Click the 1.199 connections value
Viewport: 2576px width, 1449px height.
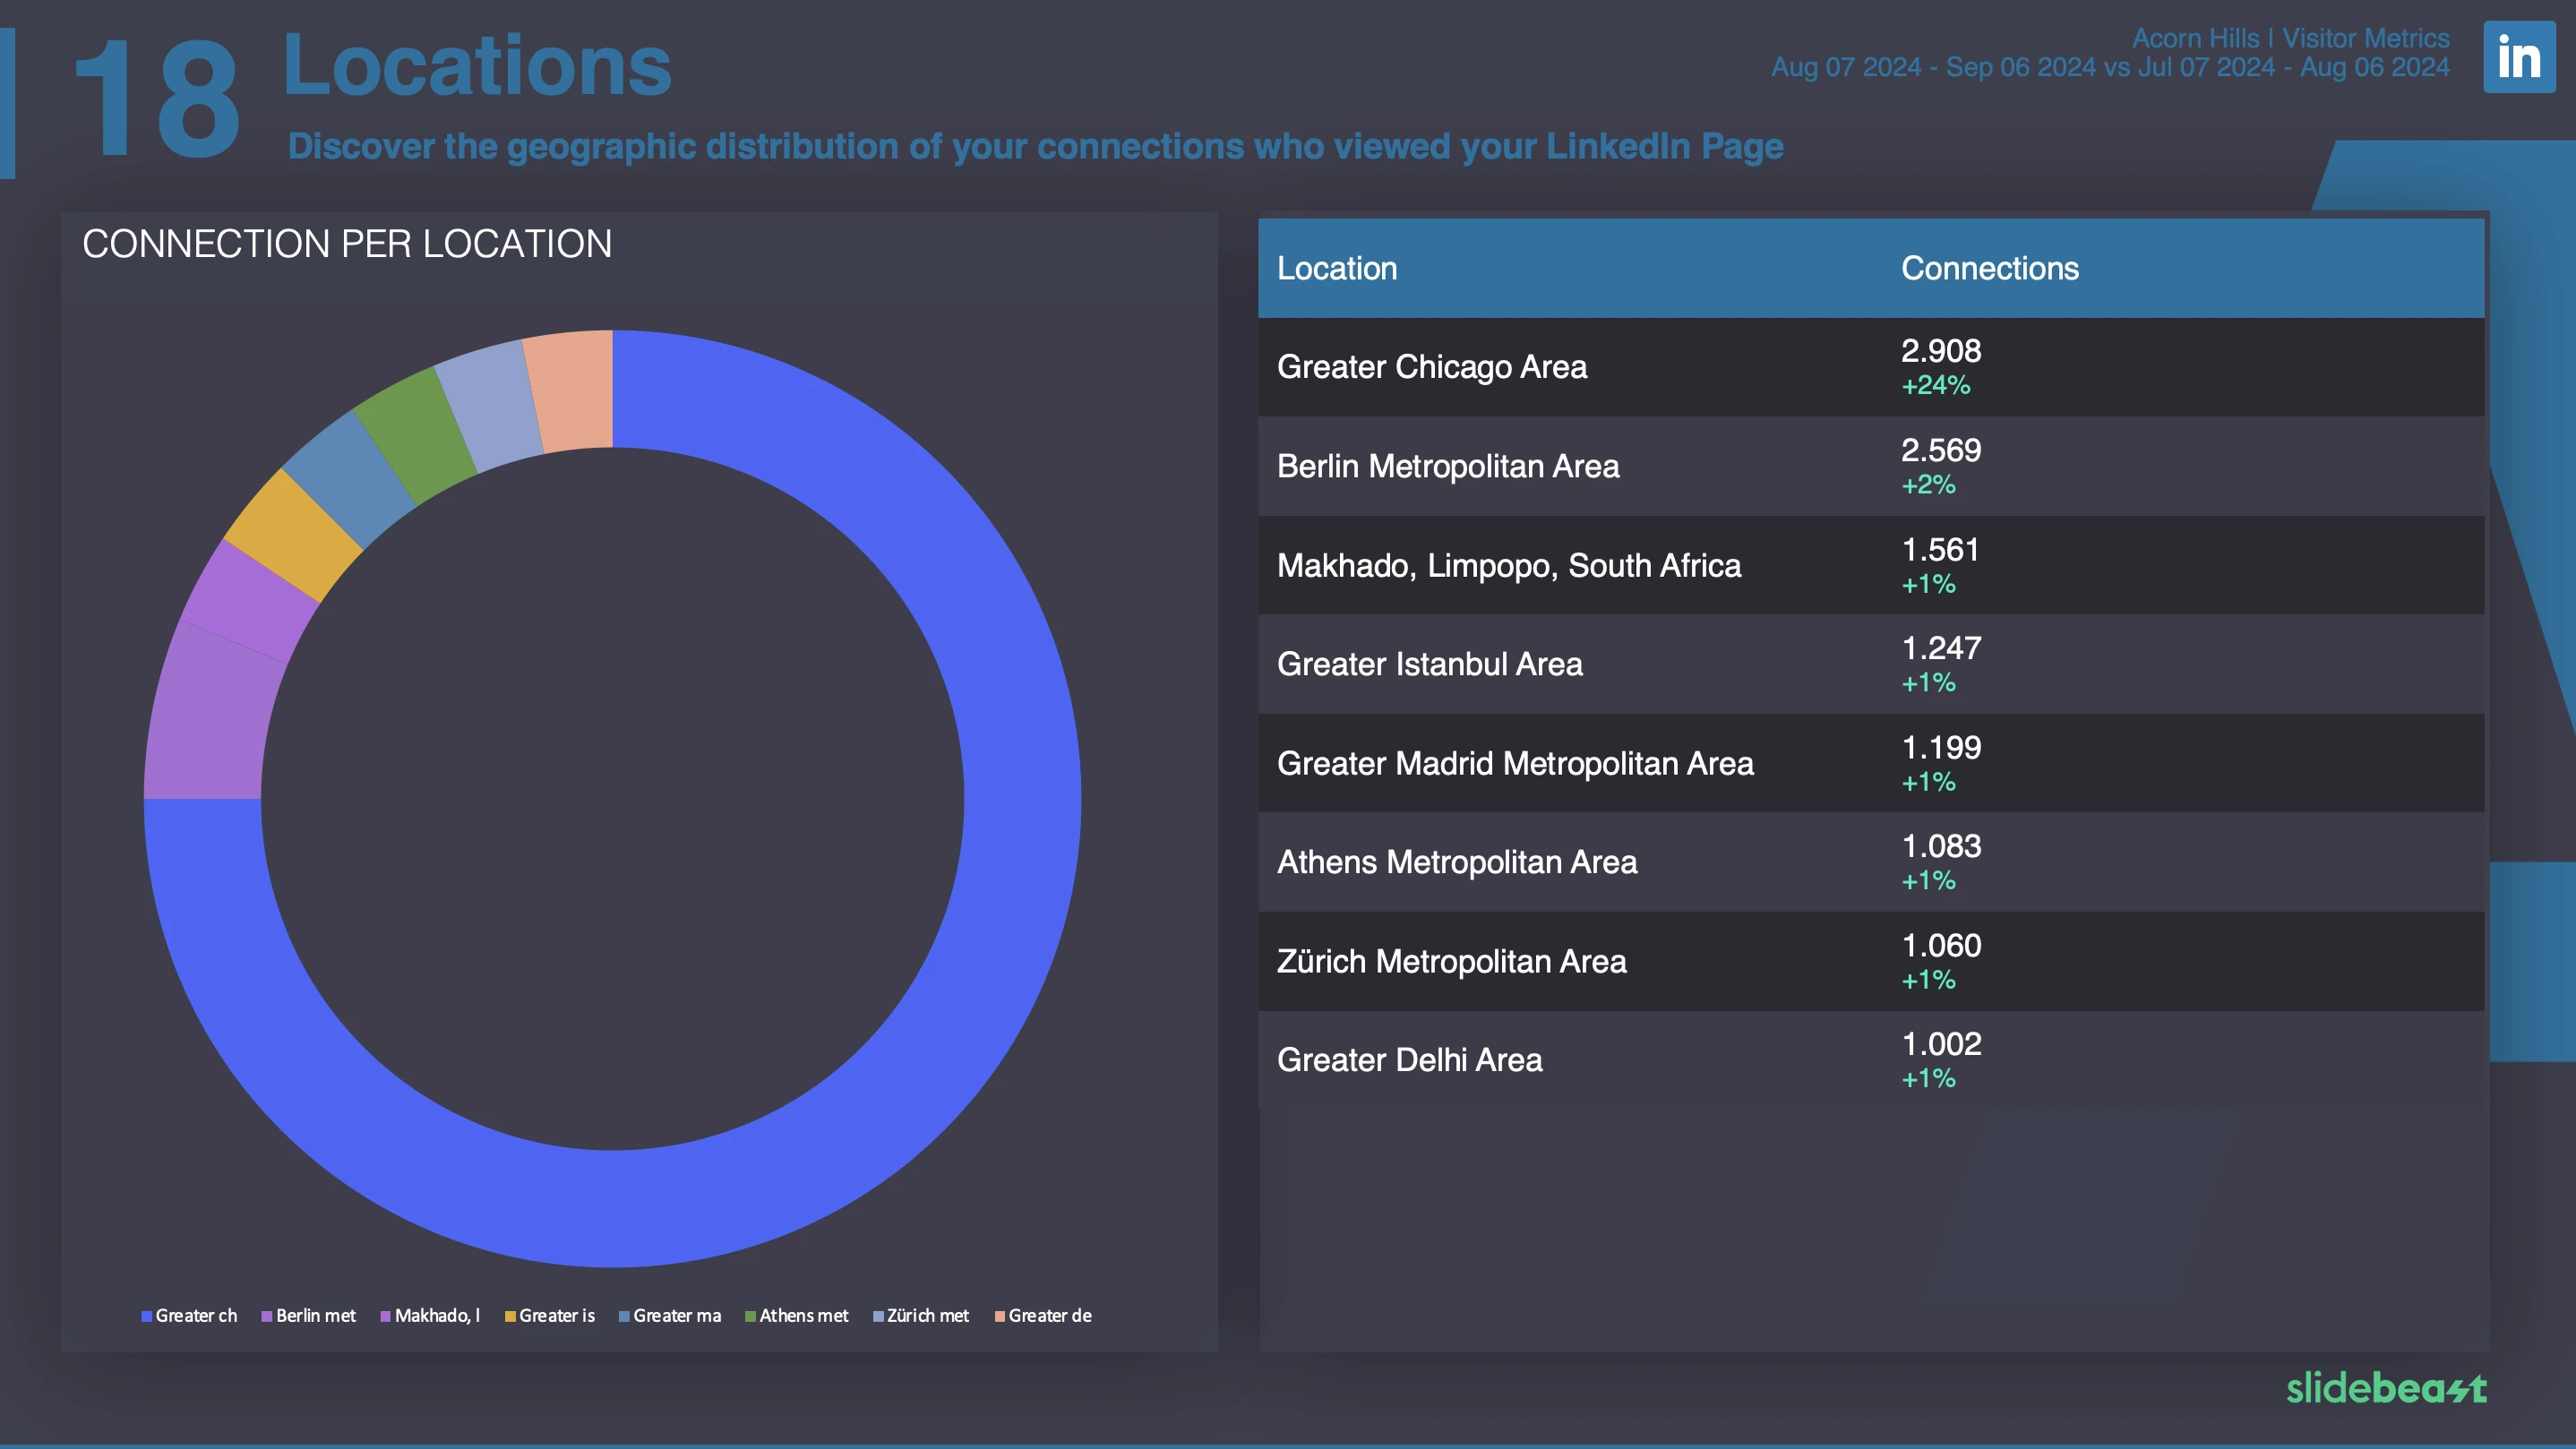(x=1941, y=747)
